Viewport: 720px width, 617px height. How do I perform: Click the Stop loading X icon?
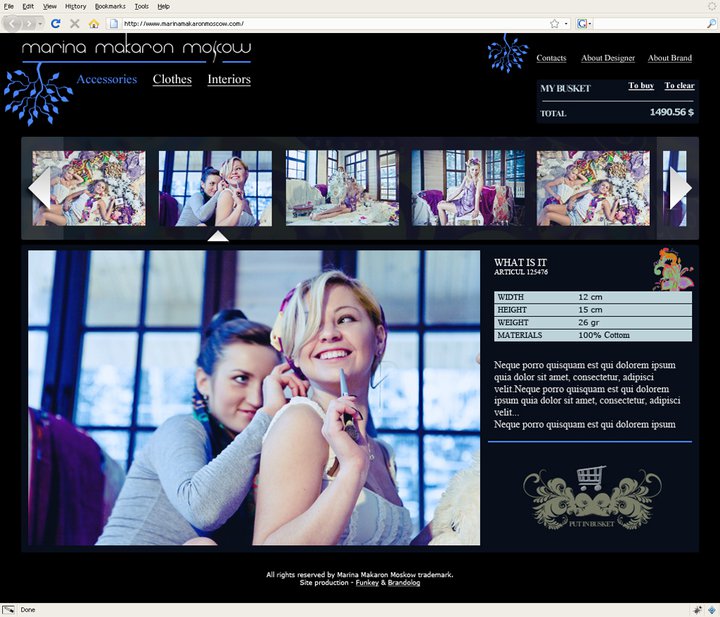point(74,23)
